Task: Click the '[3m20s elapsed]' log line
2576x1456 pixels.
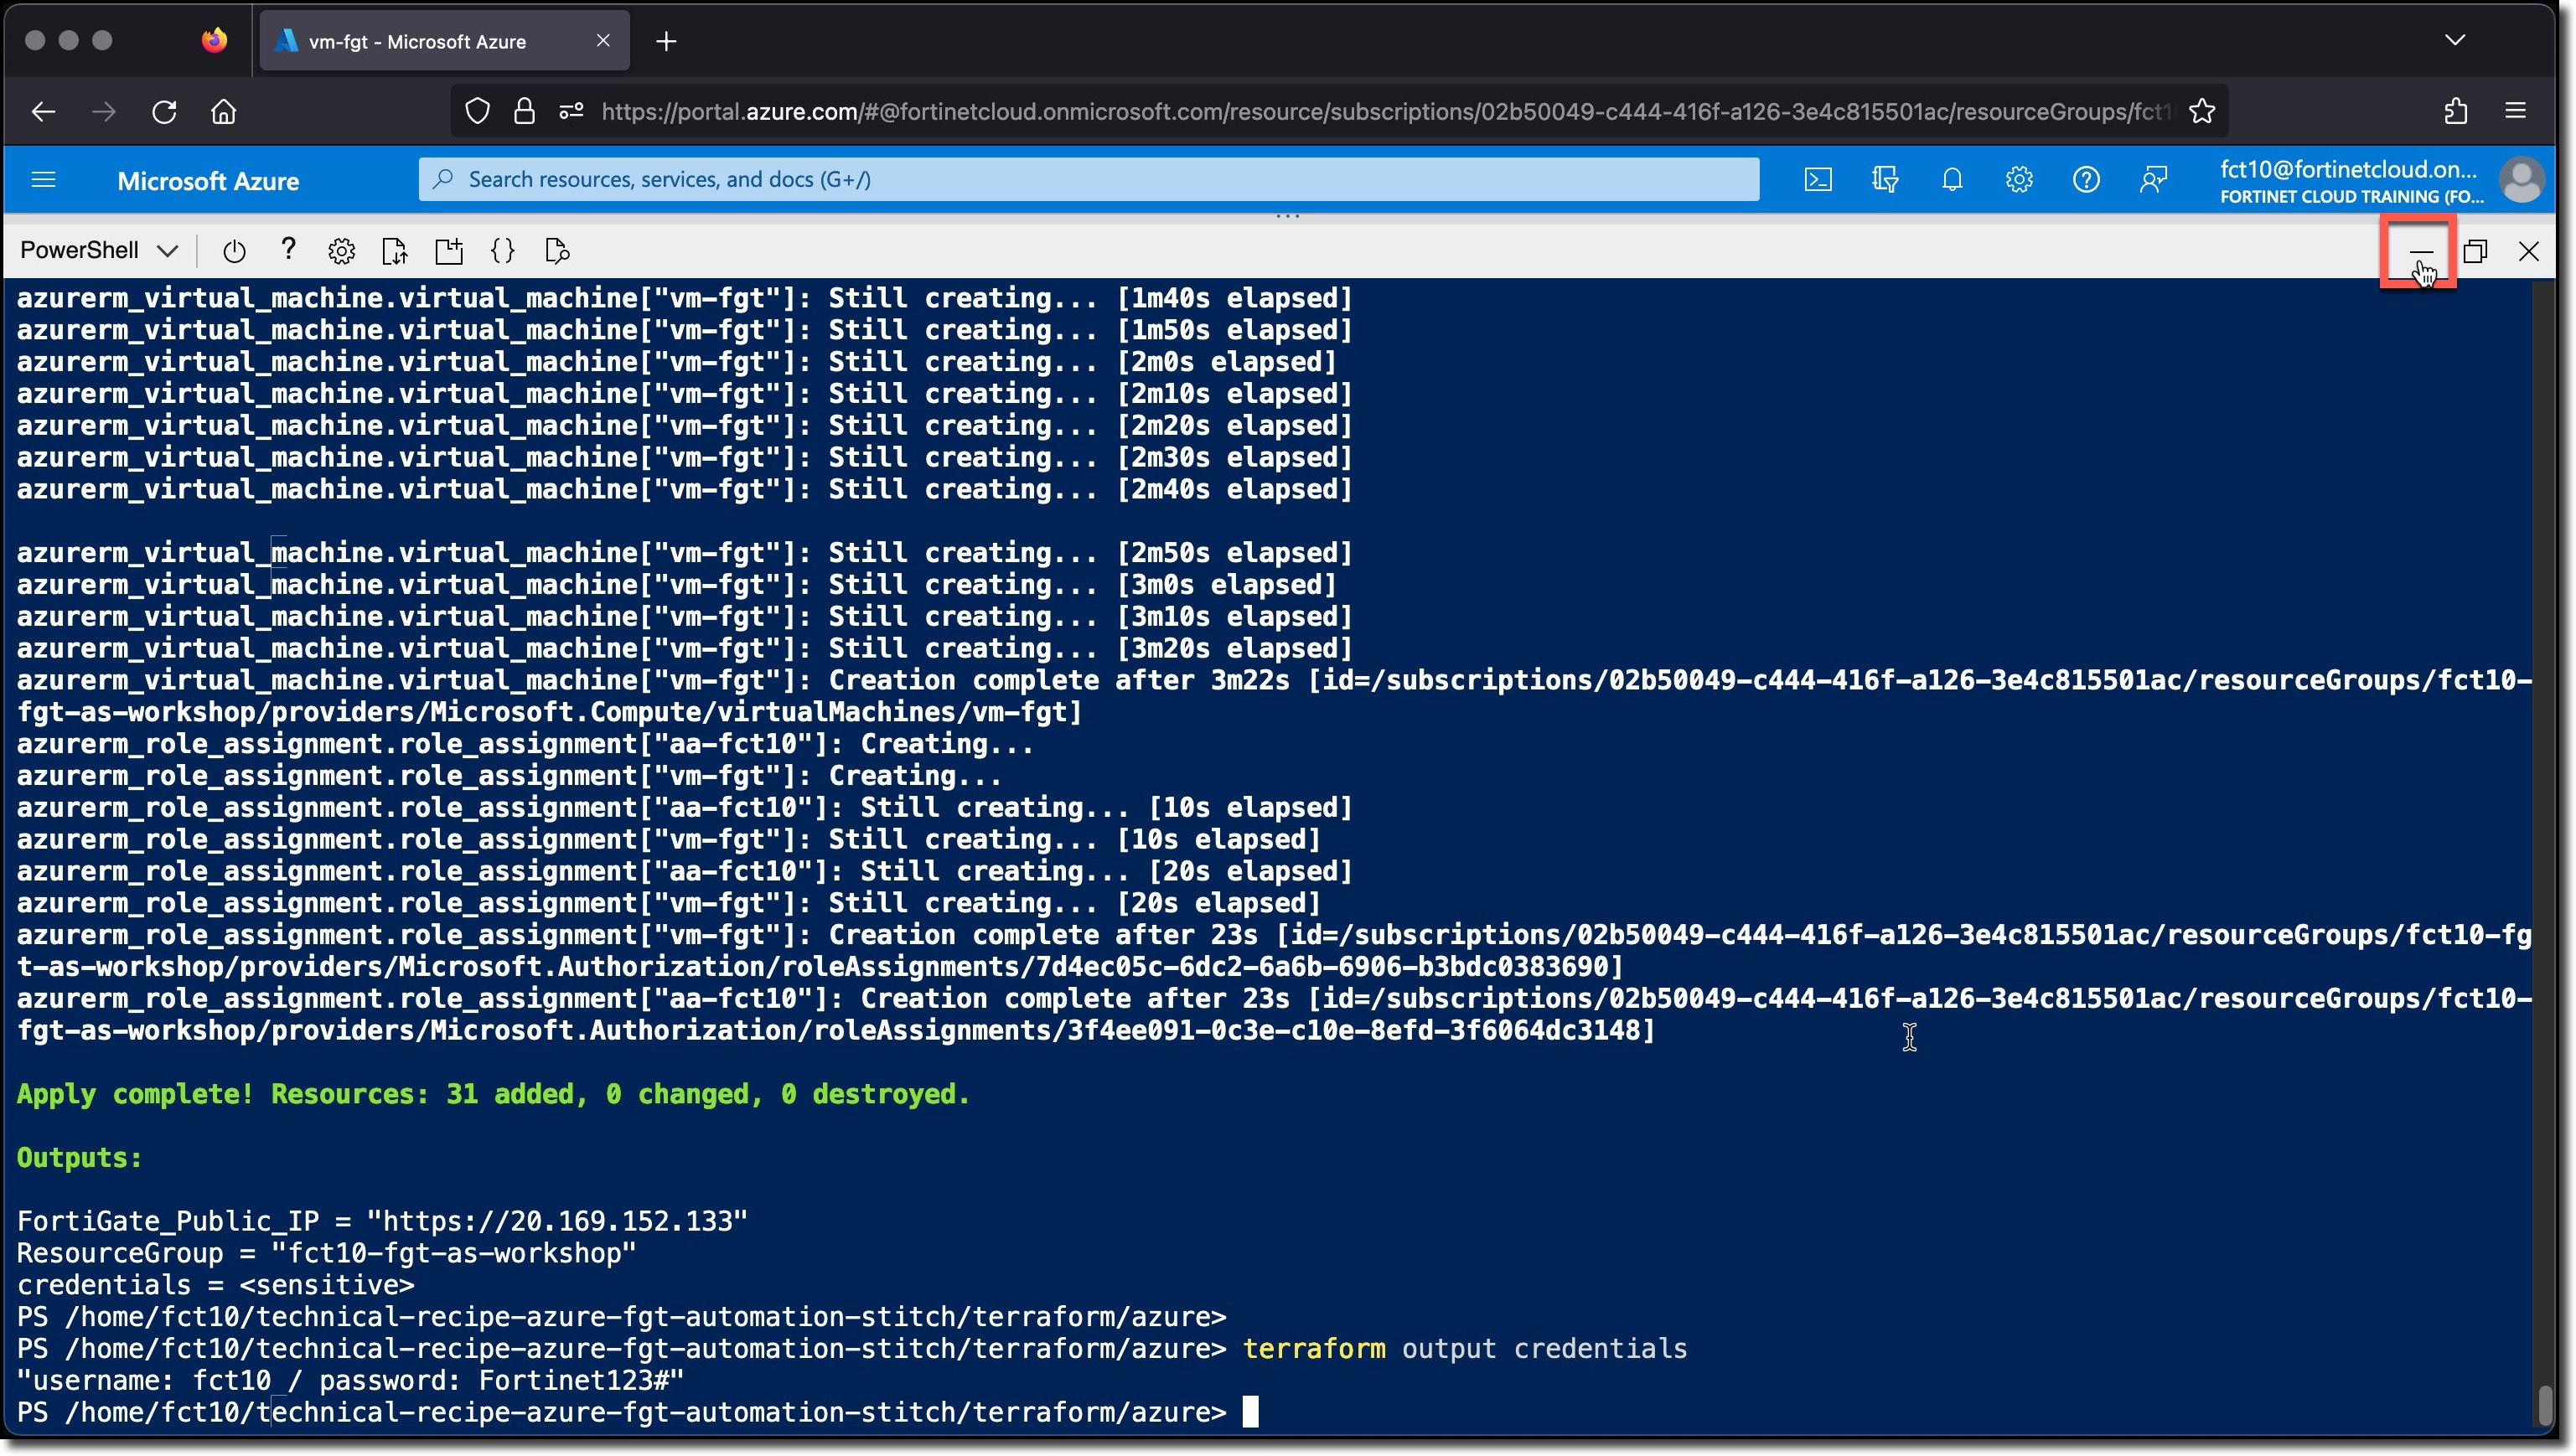Action: click(x=684, y=648)
